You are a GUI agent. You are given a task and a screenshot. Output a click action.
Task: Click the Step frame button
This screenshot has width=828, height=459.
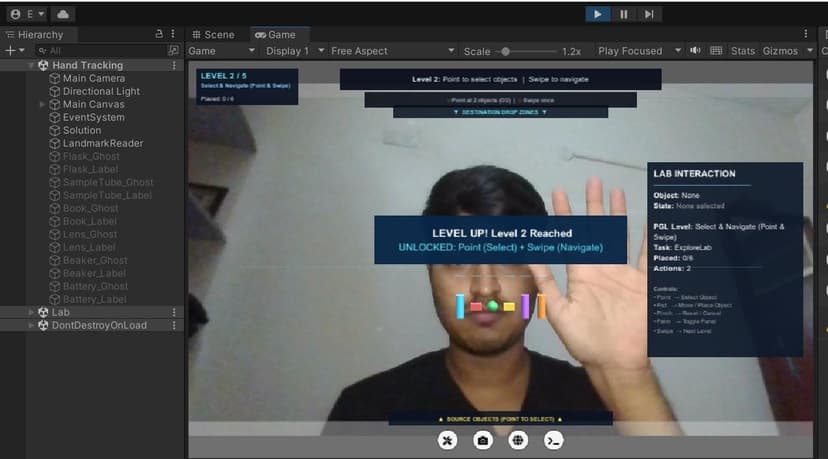[x=649, y=14]
